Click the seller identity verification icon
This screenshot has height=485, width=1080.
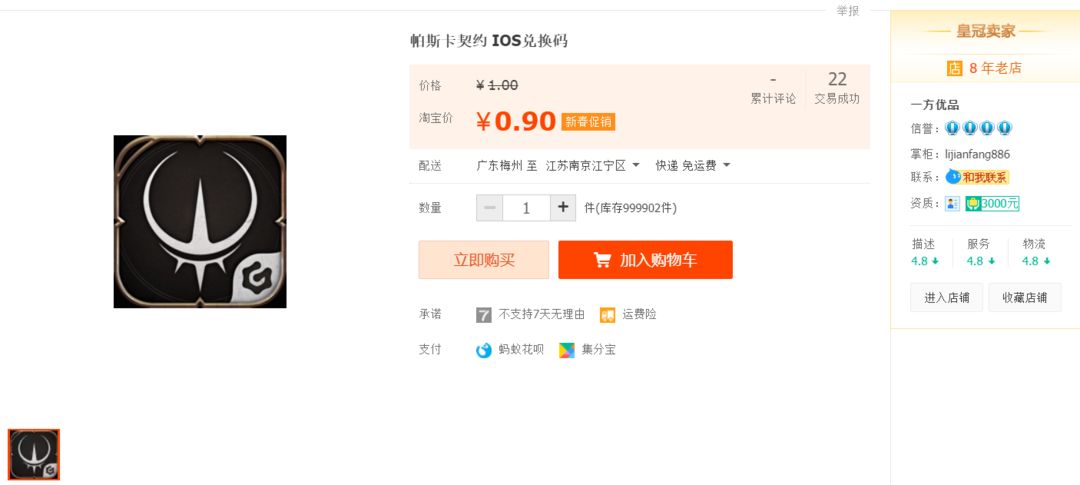[952, 203]
